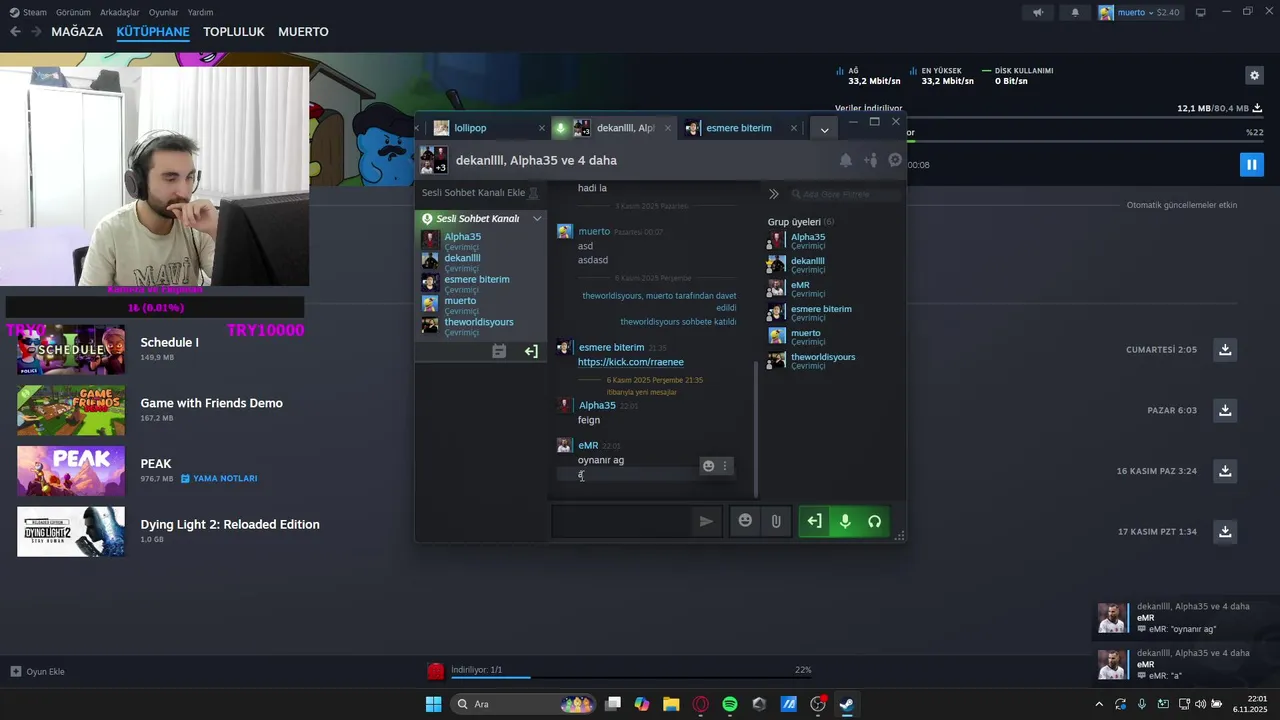
Task: Open emoji picker beside message box
Action: [745, 521]
